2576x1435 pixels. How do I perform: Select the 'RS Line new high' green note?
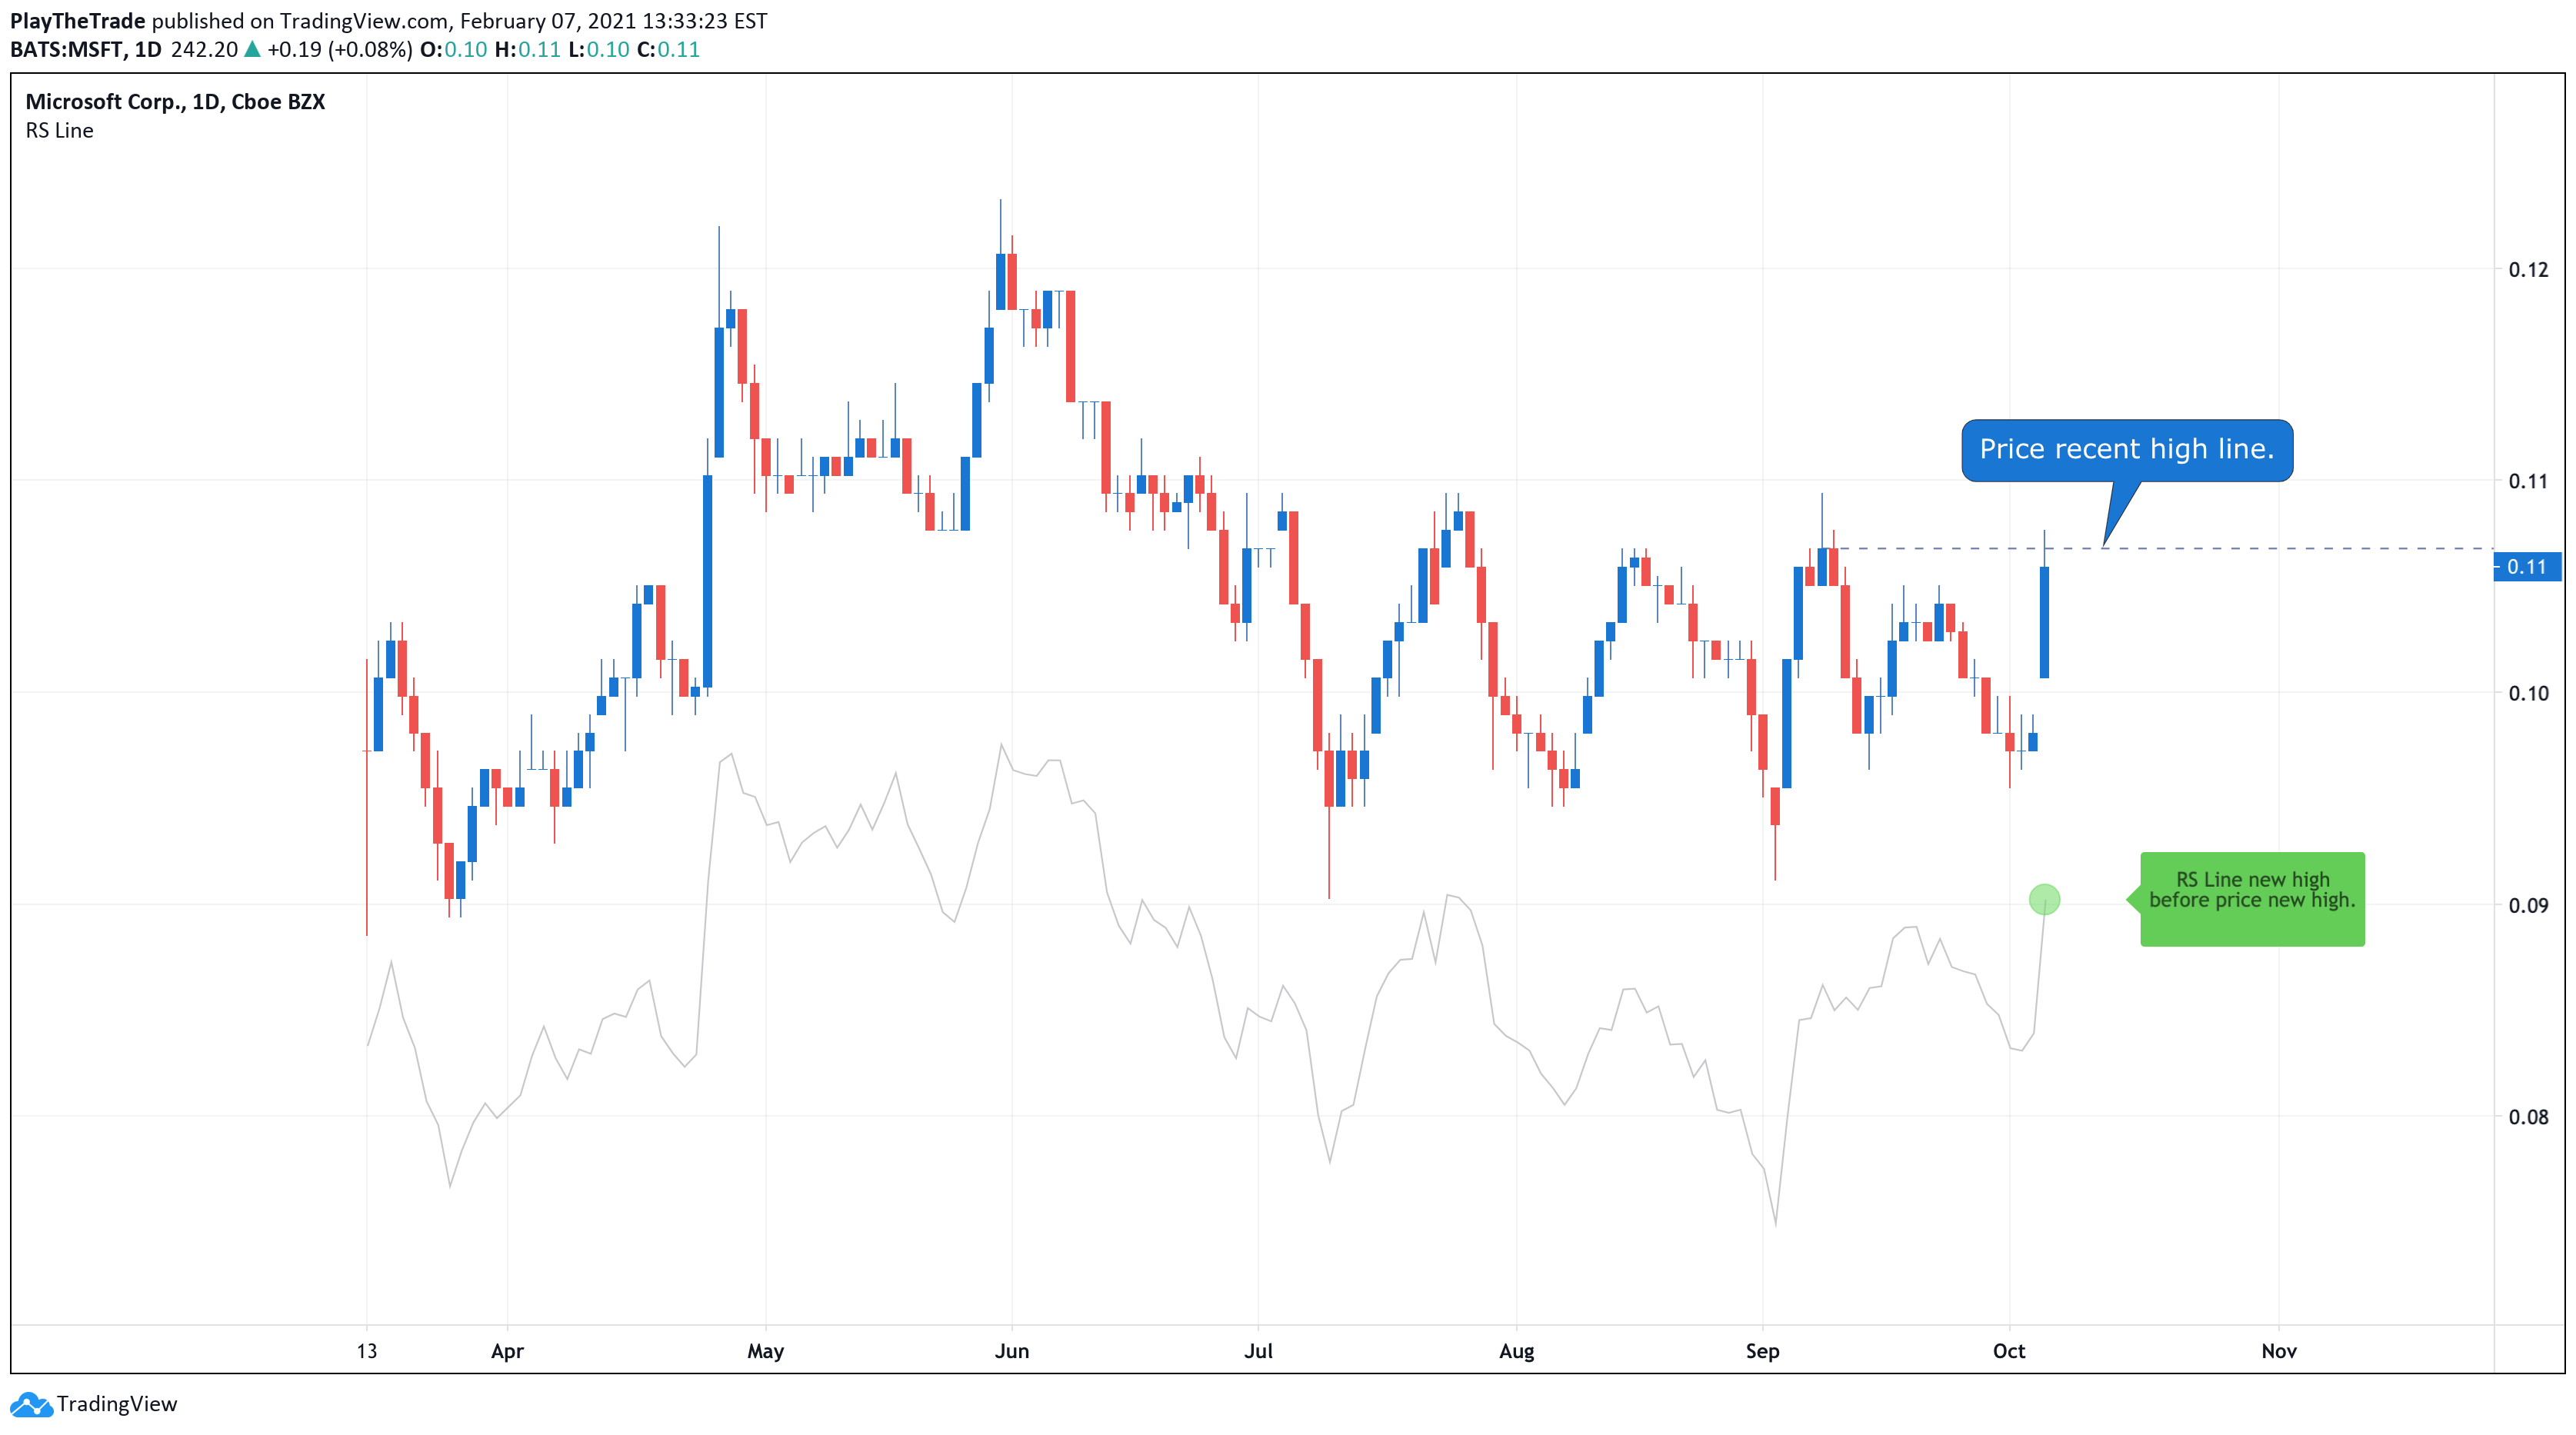[x=2252, y=898]
